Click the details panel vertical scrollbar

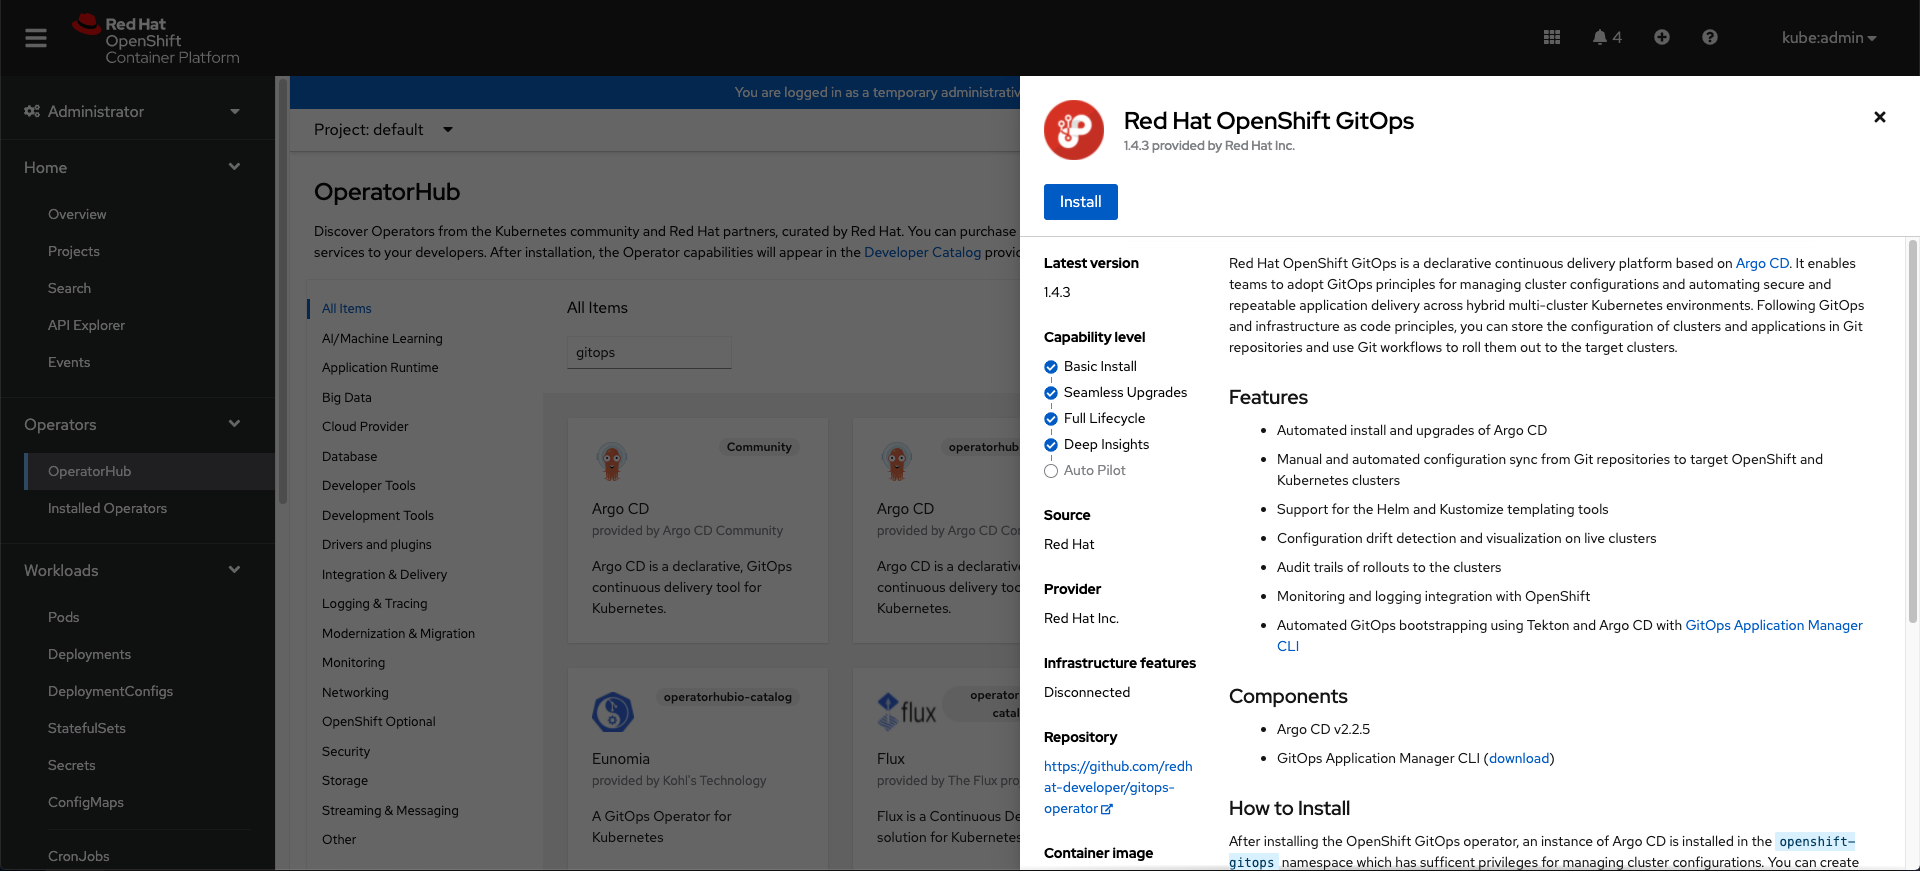1913,430
